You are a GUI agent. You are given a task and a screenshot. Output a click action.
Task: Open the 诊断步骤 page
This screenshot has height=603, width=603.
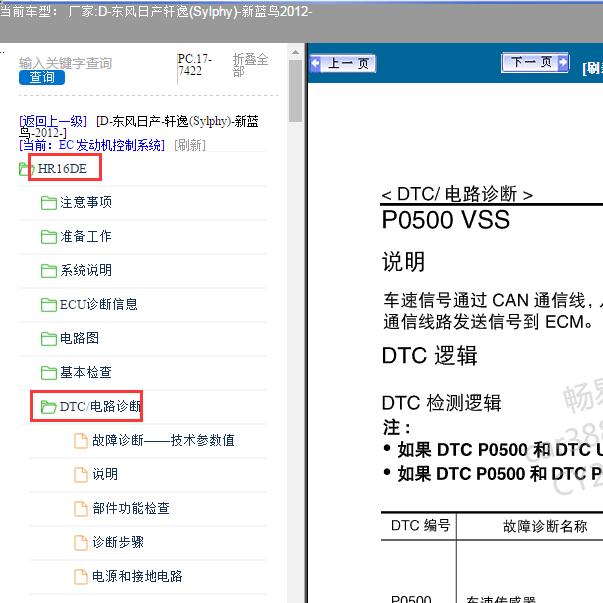click(x=118, y=542)
